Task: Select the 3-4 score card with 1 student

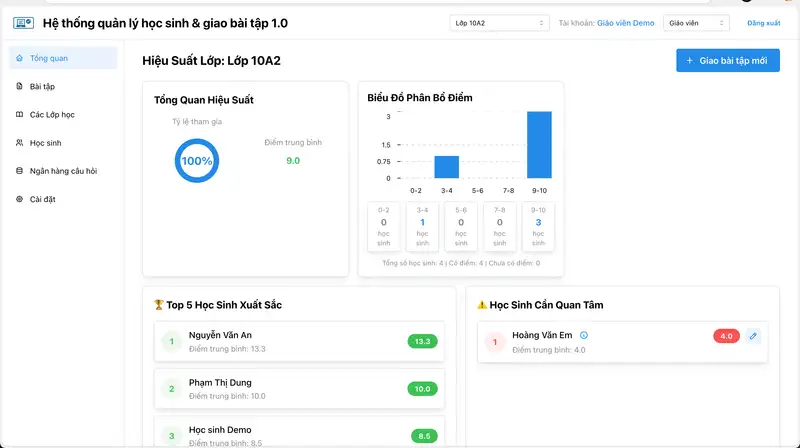Action: (x=422, y=227)
